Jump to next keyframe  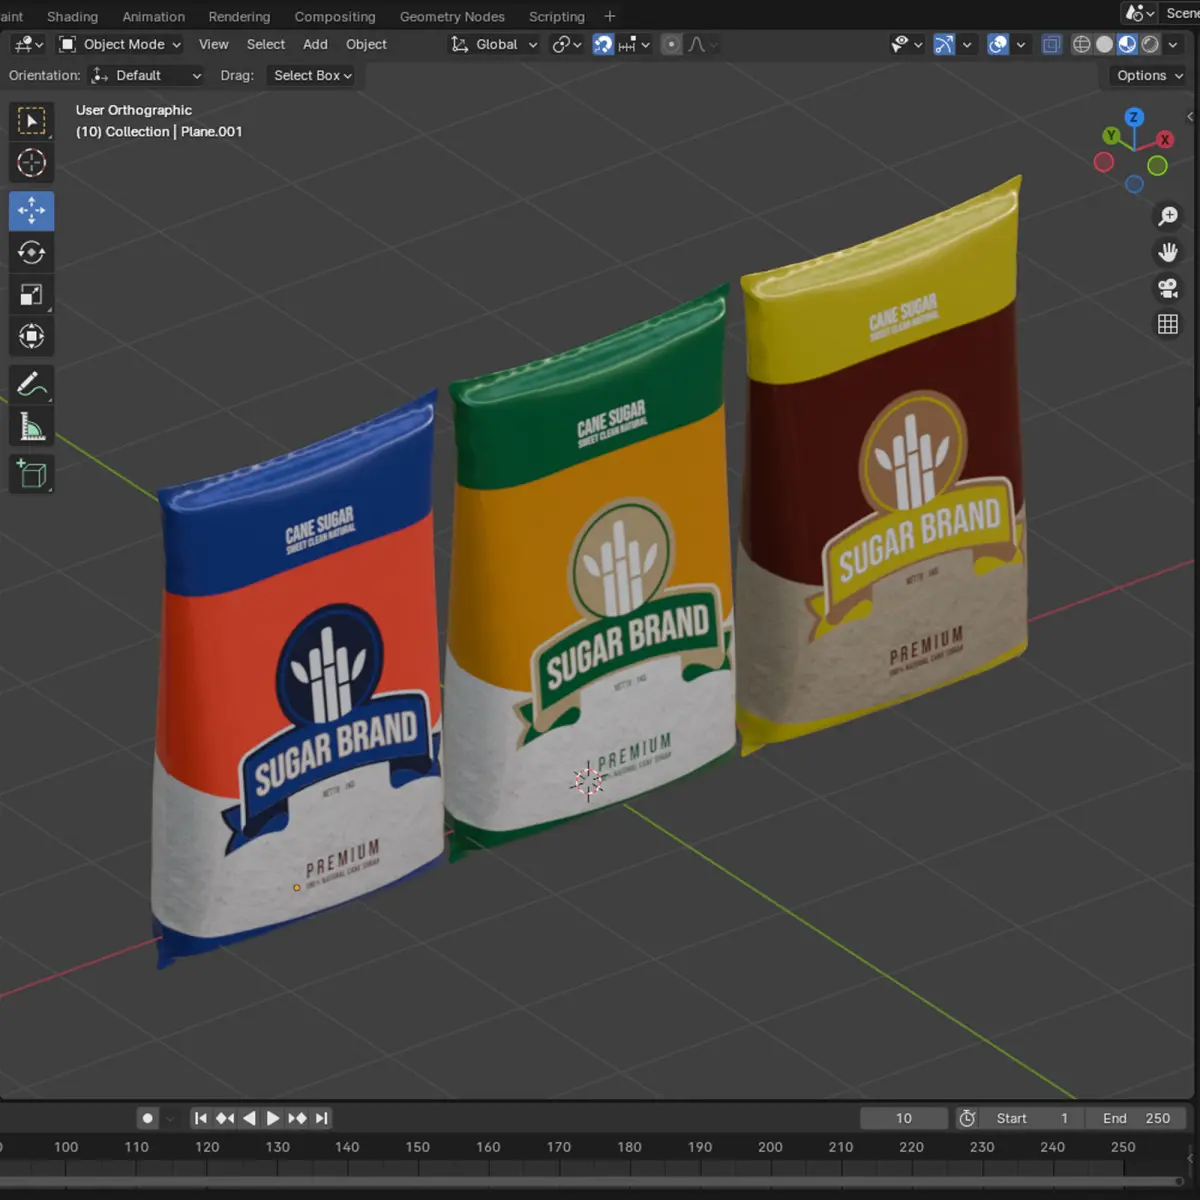[297, 1118]
